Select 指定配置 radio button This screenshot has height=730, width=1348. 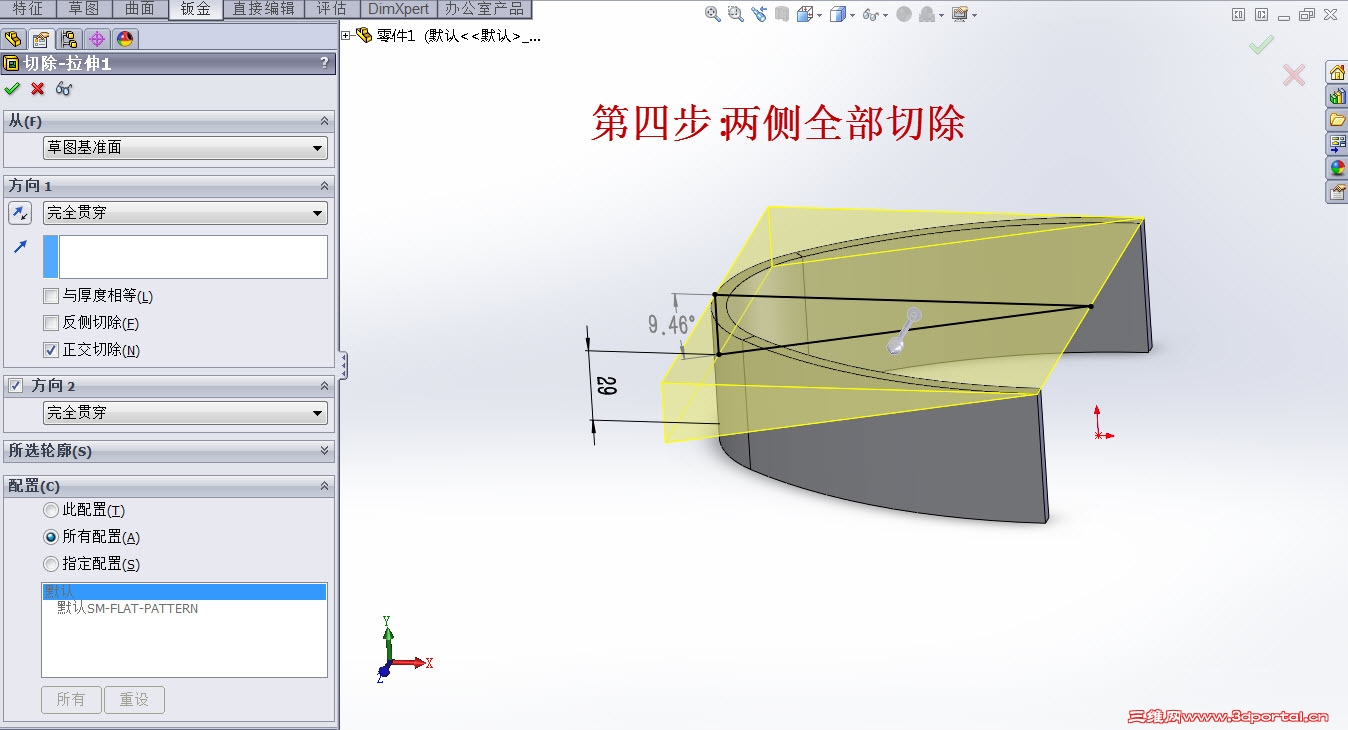(51, 564)
